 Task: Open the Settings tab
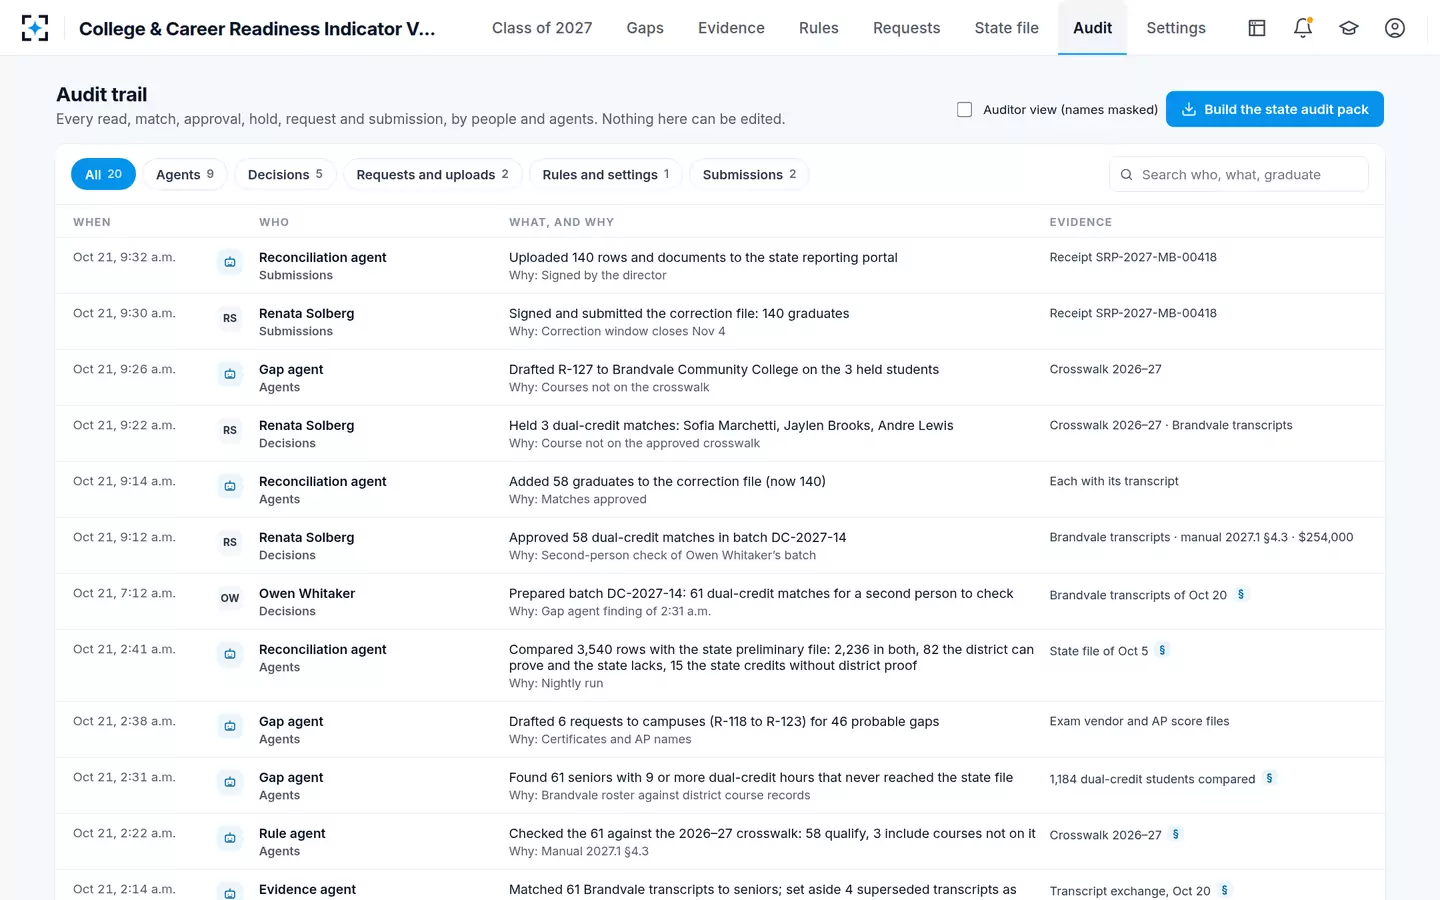point(1176,28)
